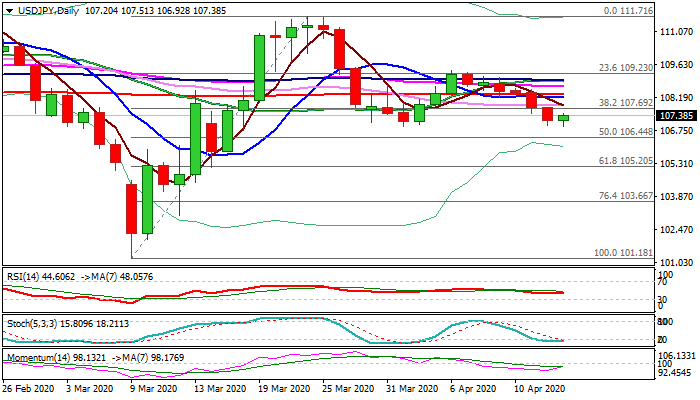This screenshot has height=400, width=700.
Task: Click the 6 Apr 2020 date label
Action: pos(474,389)
